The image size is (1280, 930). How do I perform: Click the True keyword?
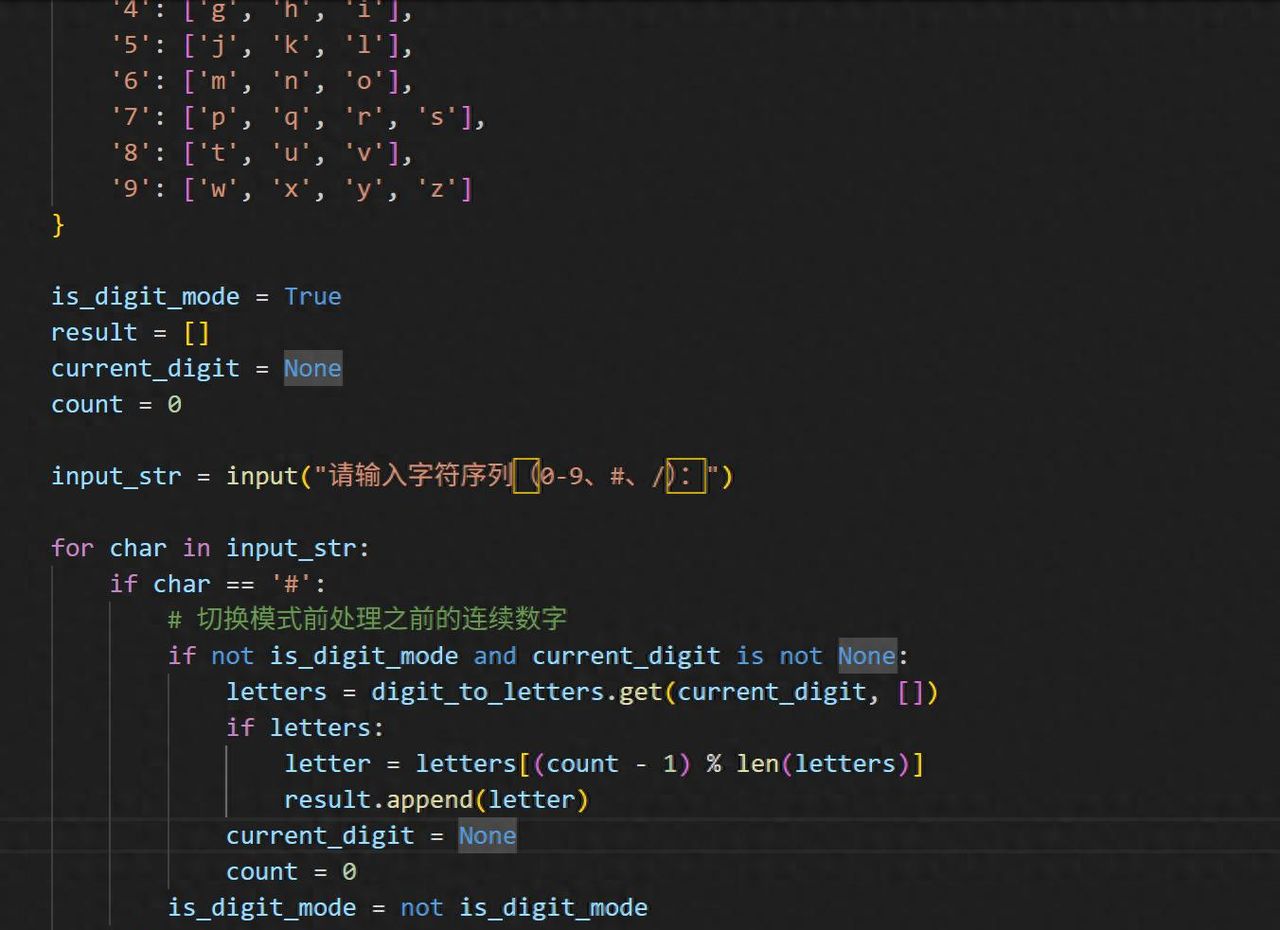click(312, 296)
